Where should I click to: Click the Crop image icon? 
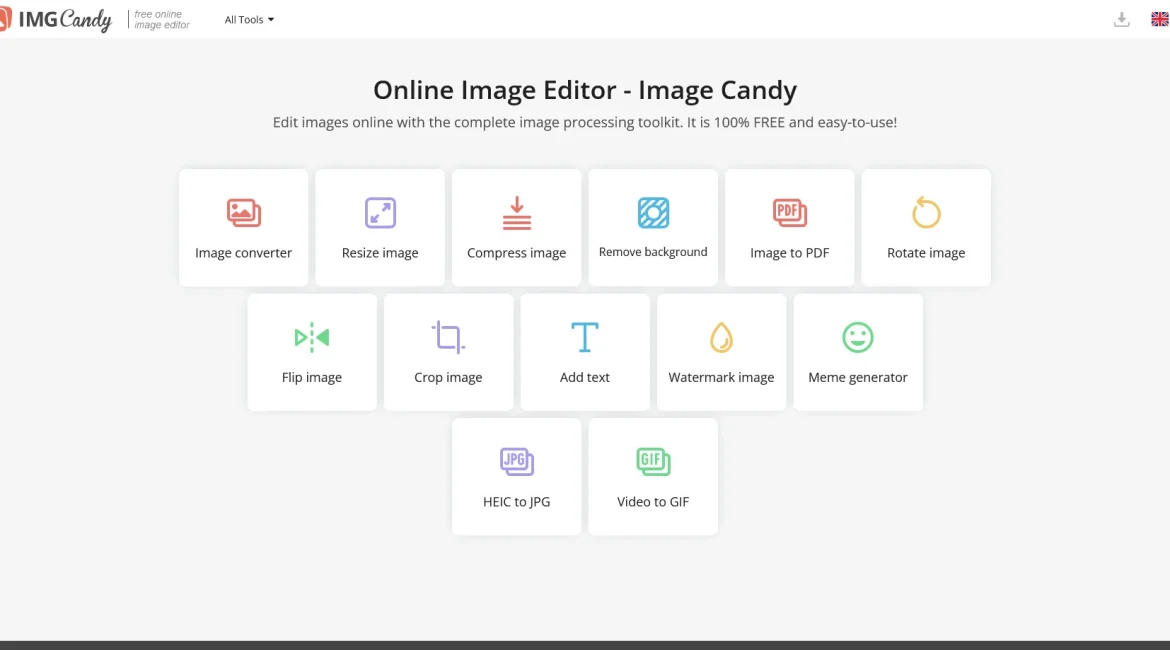(448, 337)
